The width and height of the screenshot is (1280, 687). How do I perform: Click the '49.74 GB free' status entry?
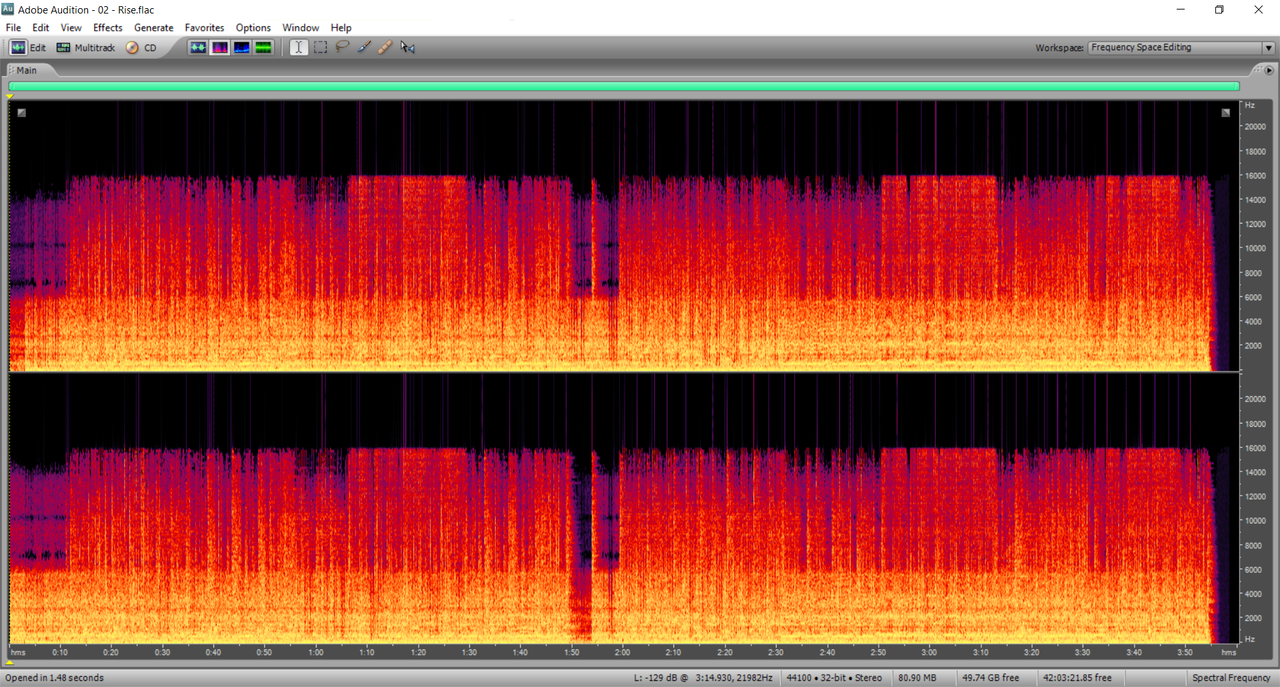tap(990, 678)
